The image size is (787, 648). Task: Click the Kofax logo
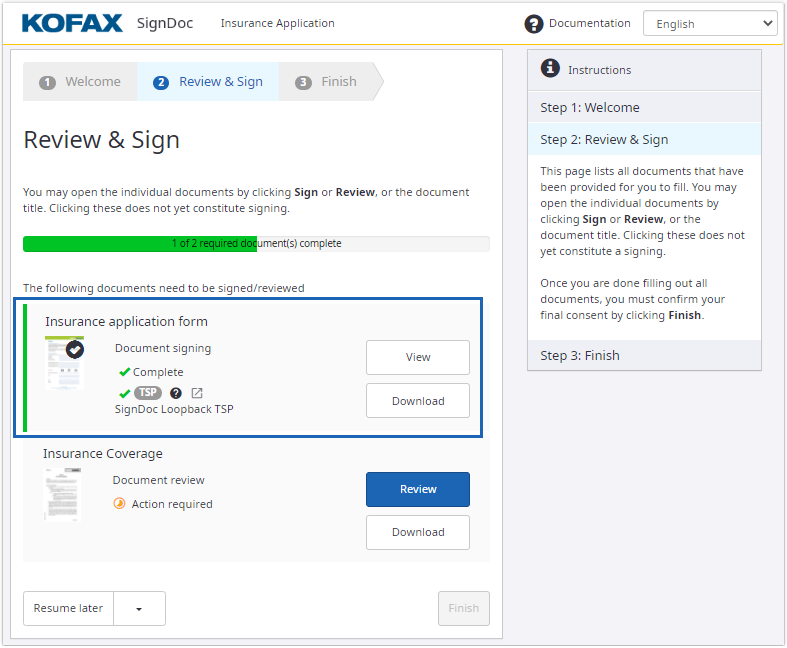(x=72, y=23)
